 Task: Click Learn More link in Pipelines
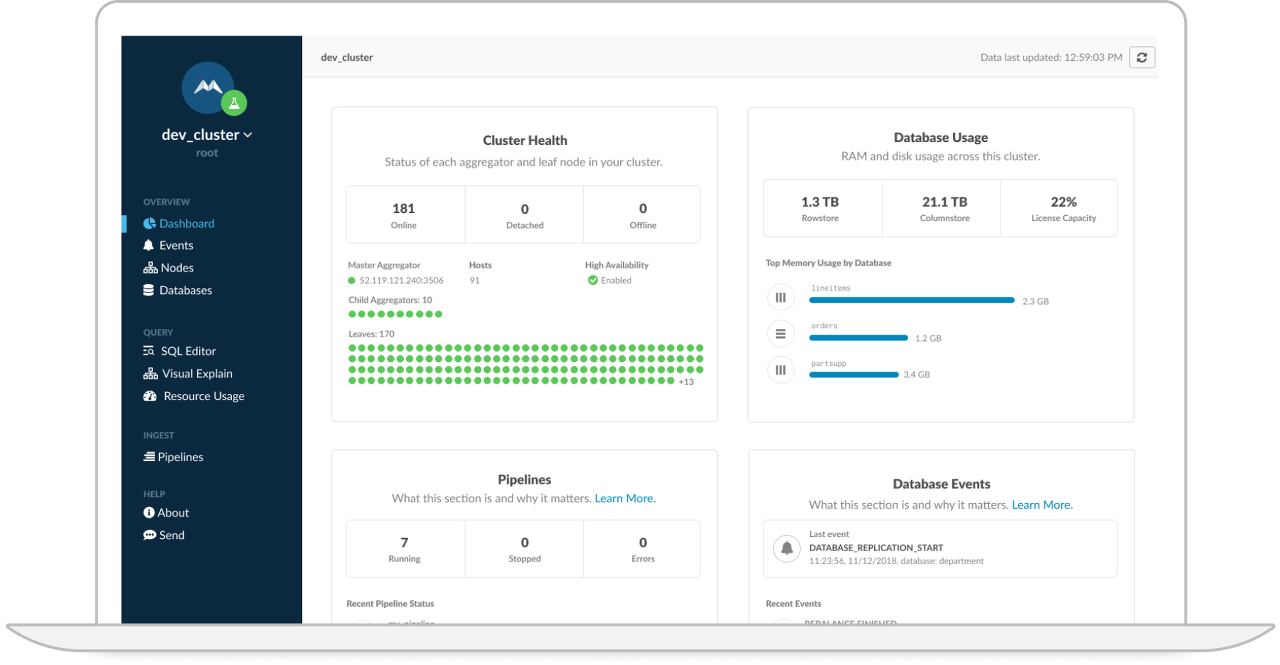[624, 498]
